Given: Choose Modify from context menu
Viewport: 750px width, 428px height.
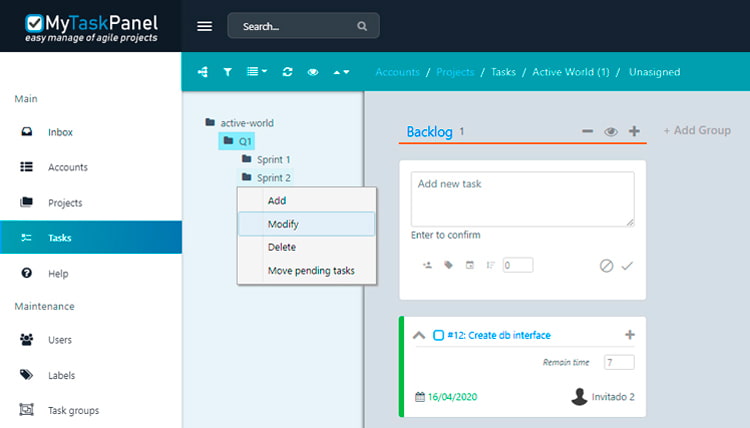Looking at the screenshot, I should pyautogui.click(x=307, y=224).
